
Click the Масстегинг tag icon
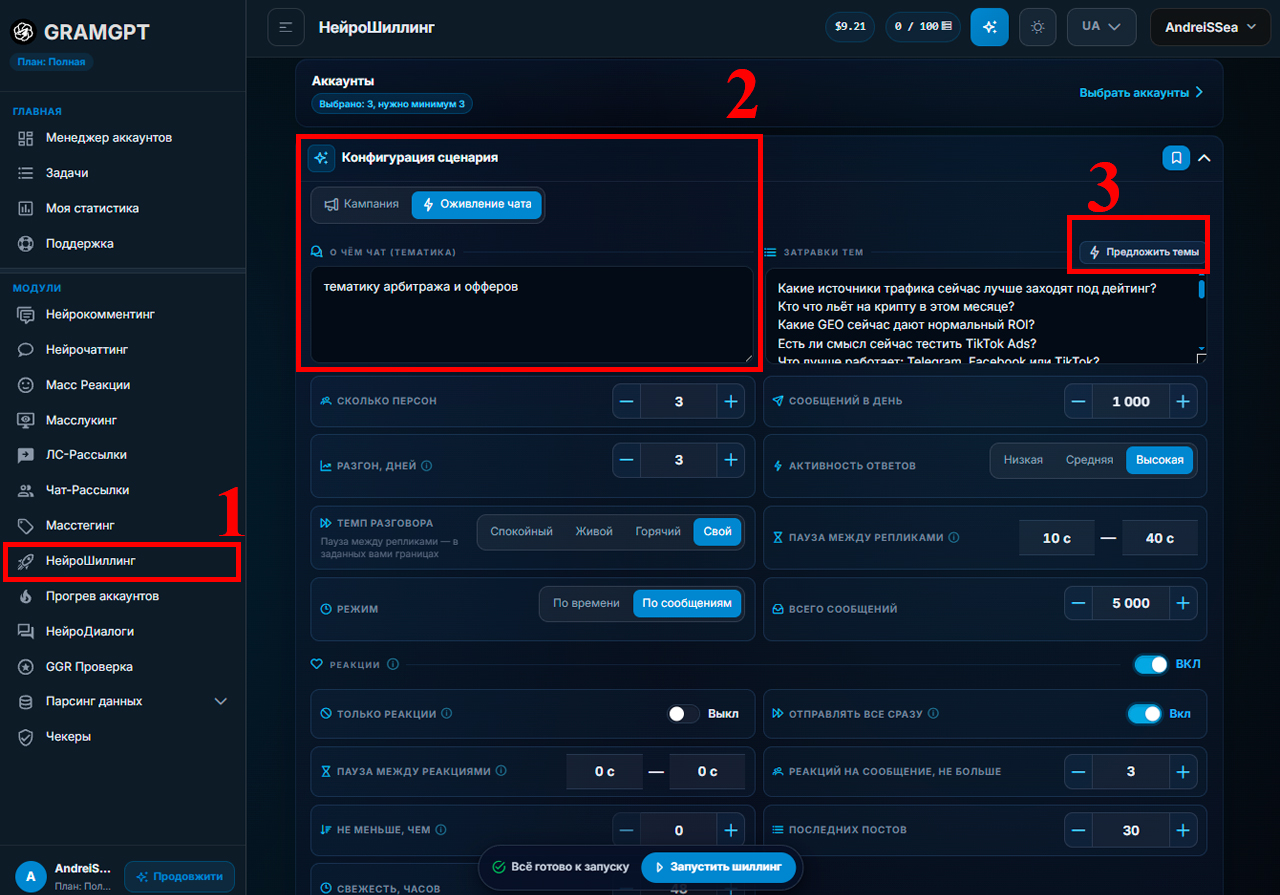pyautogui.click(x=26, y=525)
